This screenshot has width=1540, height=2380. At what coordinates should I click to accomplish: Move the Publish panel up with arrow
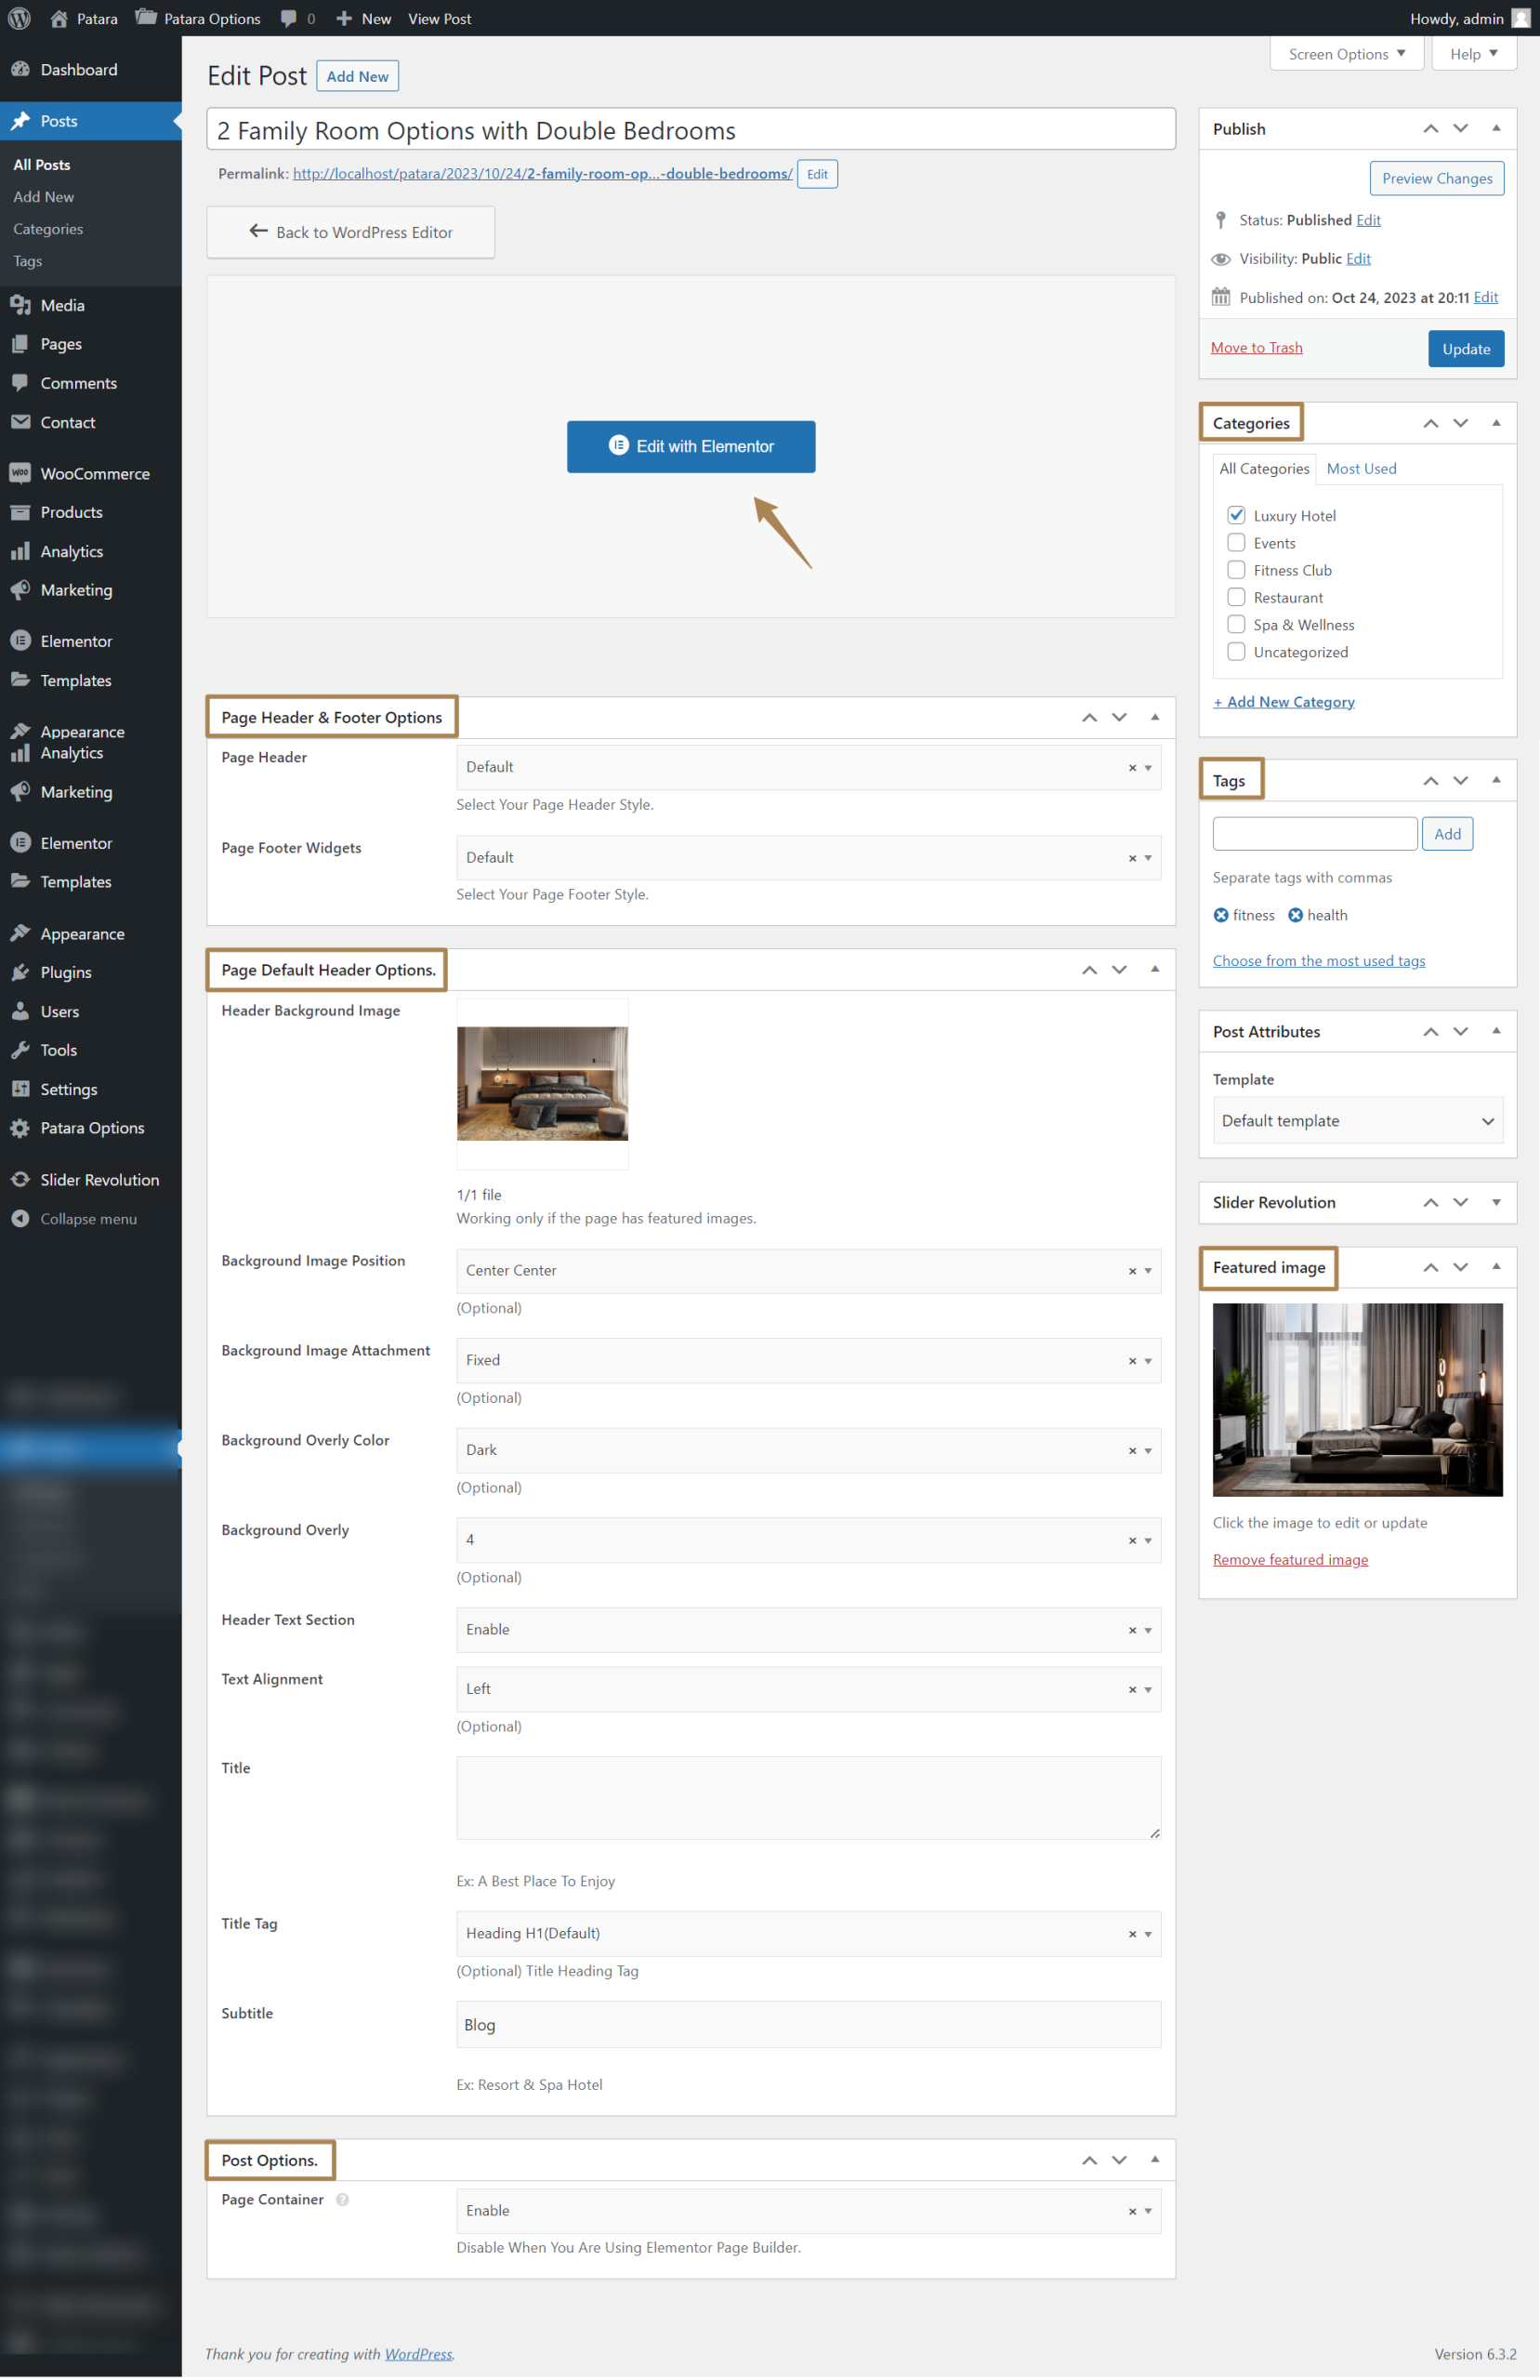pos(1431,128)
